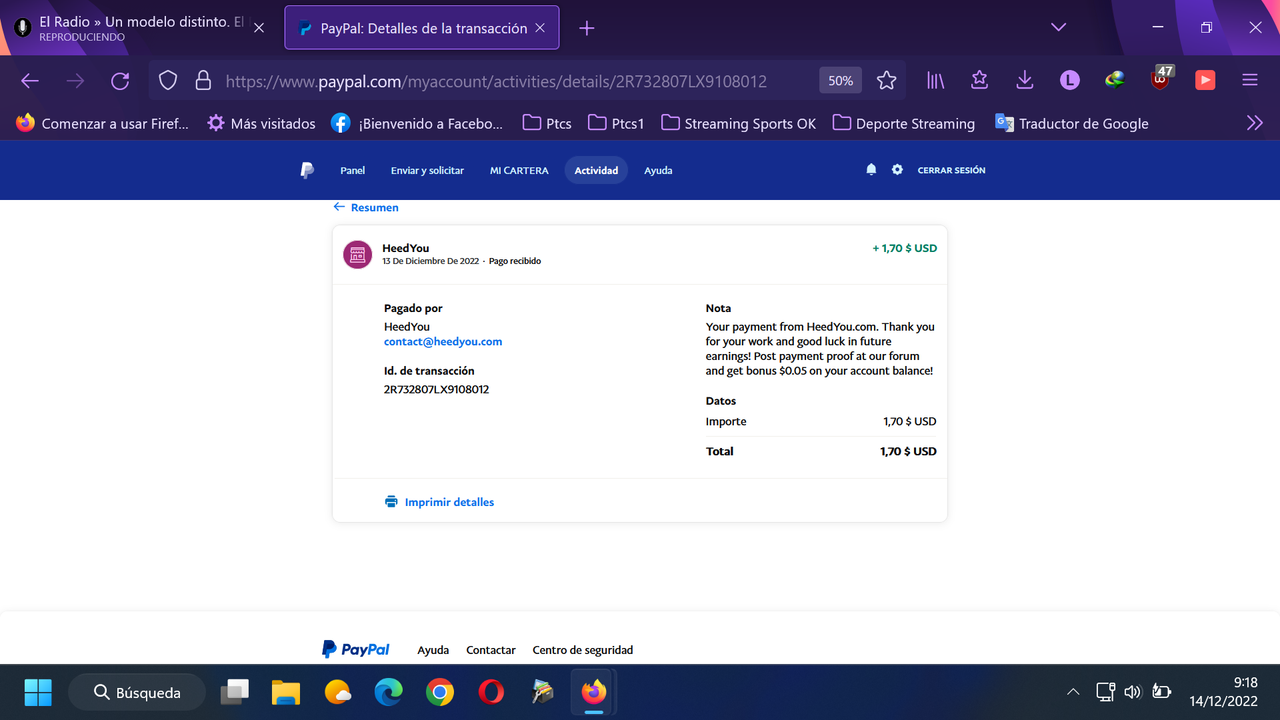The image size is (1280, 720).
Task: Open a new tab with the plus icon
Action: pos(587,28)
